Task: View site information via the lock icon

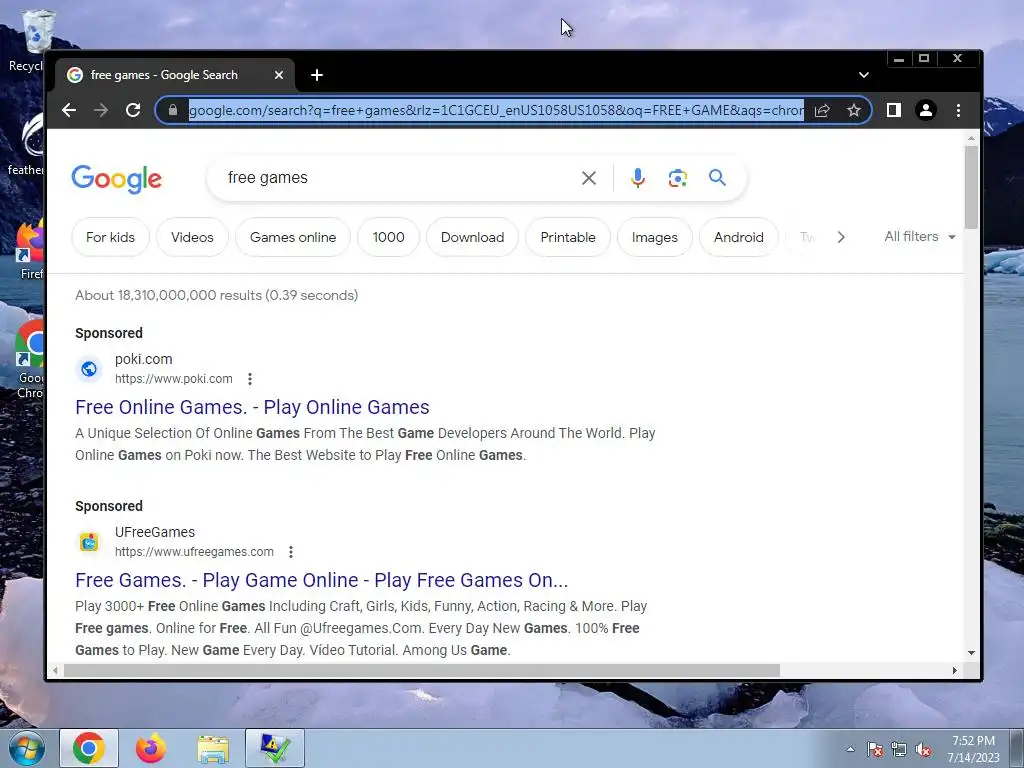Action: point(173,110)
